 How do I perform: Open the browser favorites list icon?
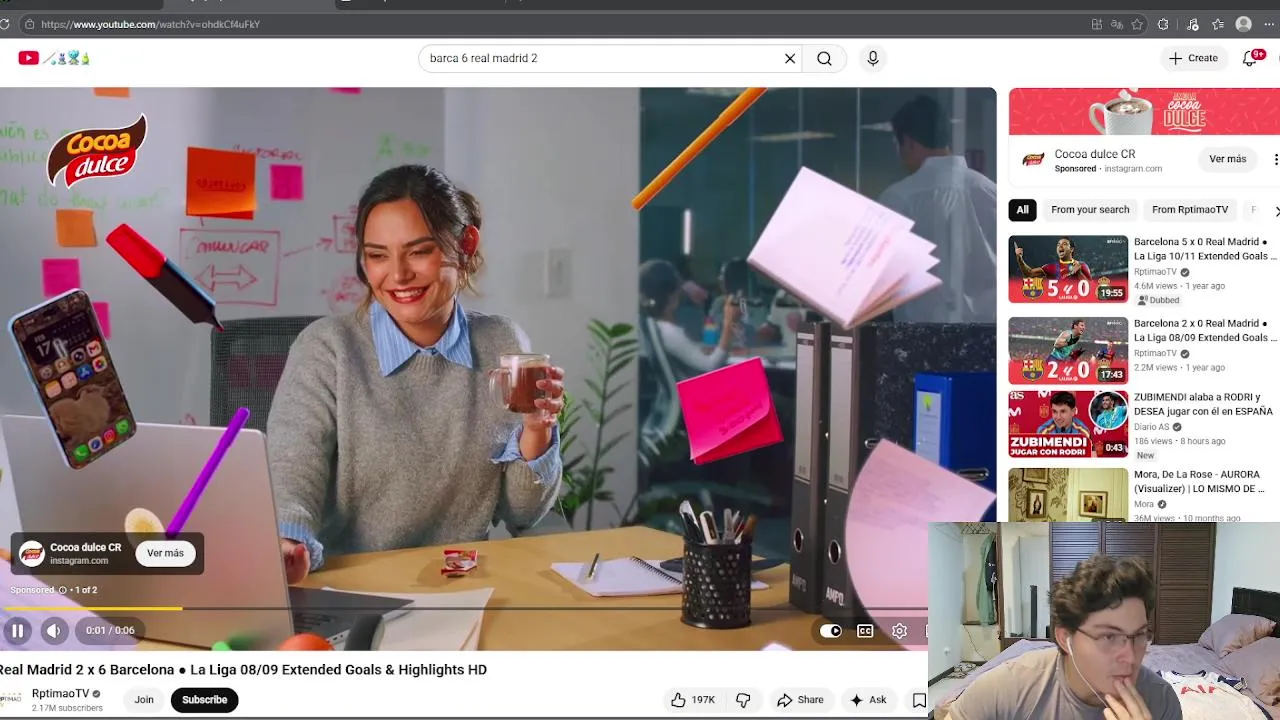(1218, 24)
